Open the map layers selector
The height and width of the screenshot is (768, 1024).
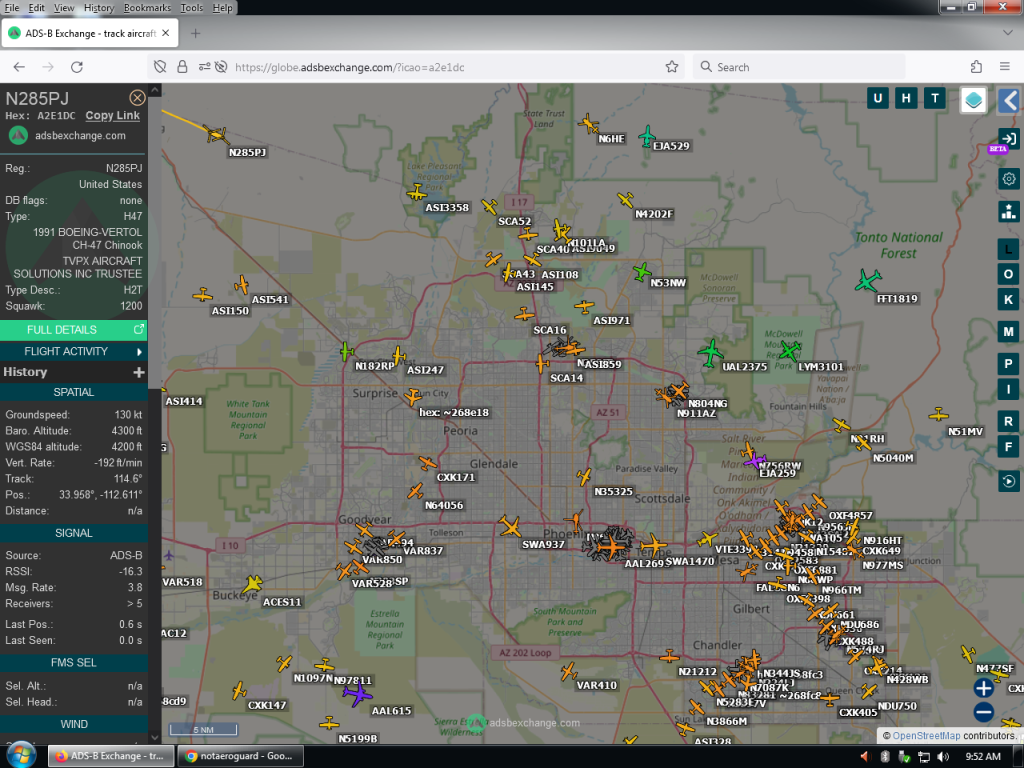[x=973, y=100]
